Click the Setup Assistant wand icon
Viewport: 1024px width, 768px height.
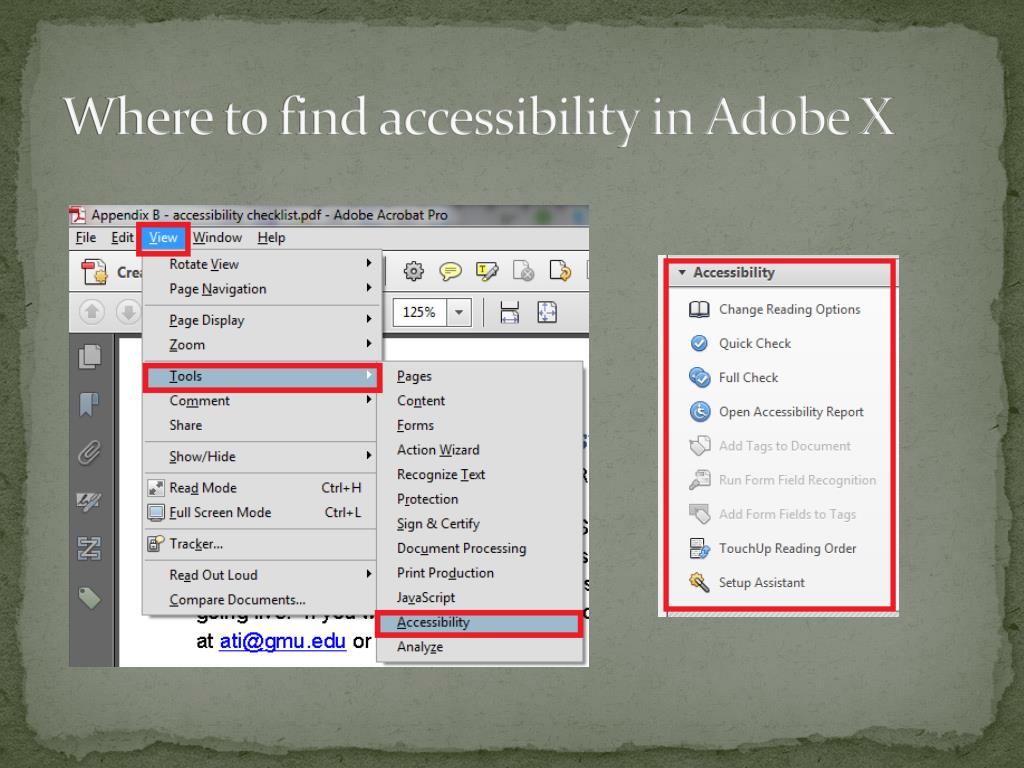(699, 582)
